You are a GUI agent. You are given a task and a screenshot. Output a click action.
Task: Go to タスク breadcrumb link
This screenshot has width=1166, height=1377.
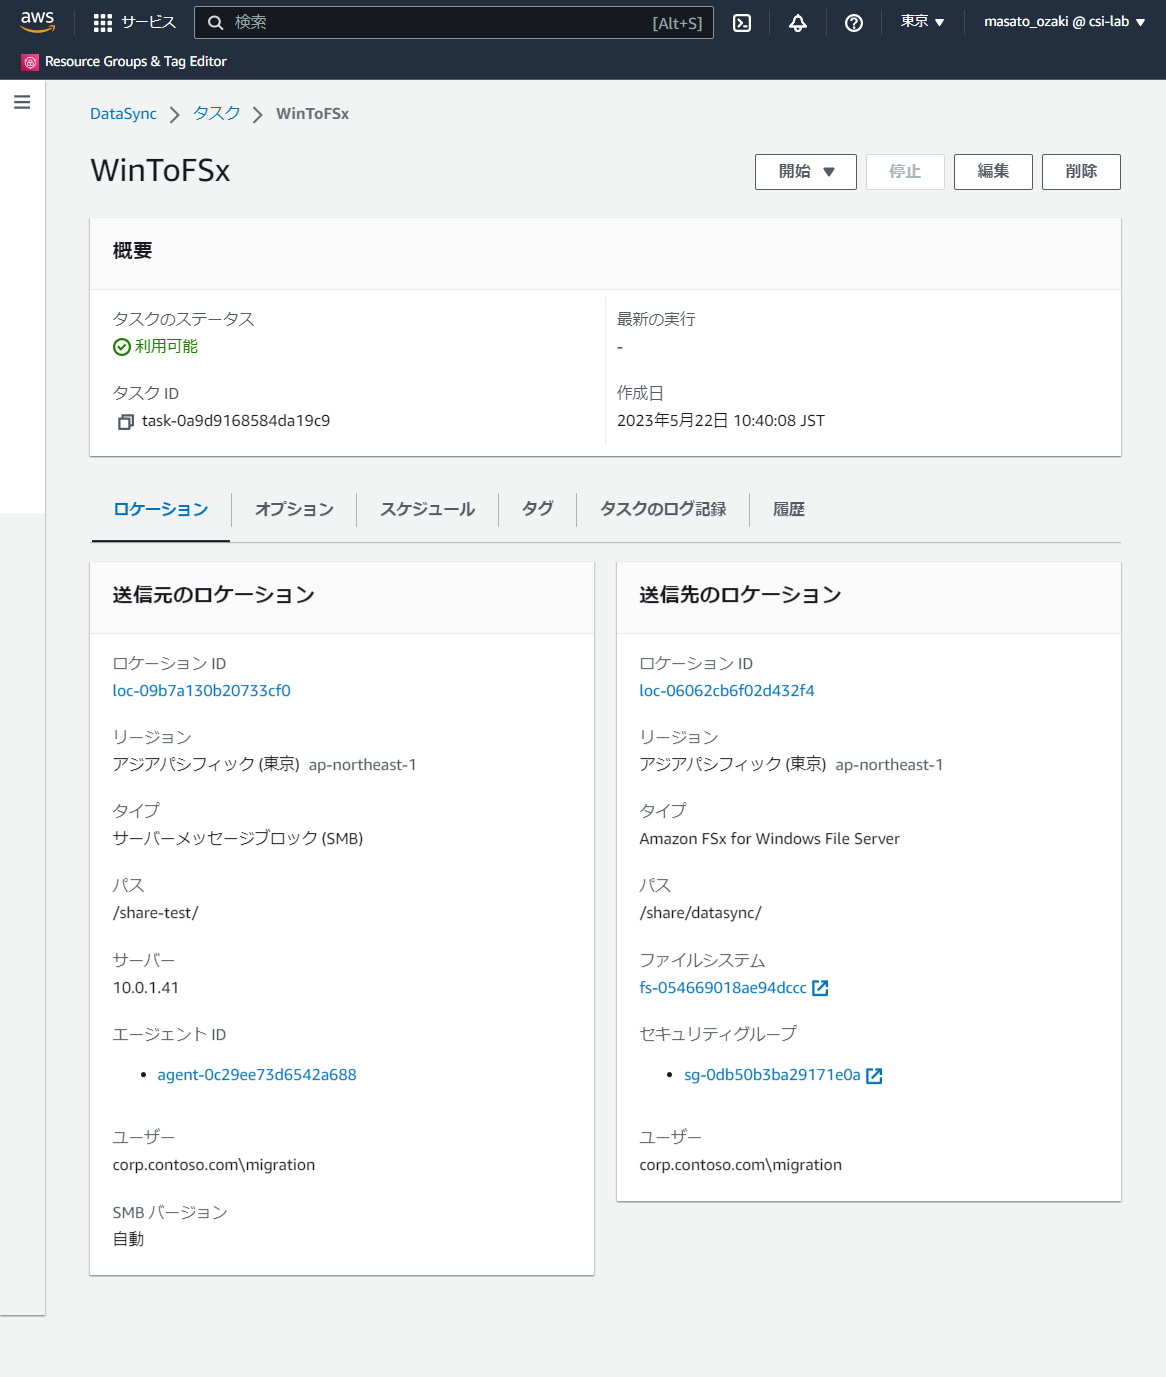pos(217,114)
